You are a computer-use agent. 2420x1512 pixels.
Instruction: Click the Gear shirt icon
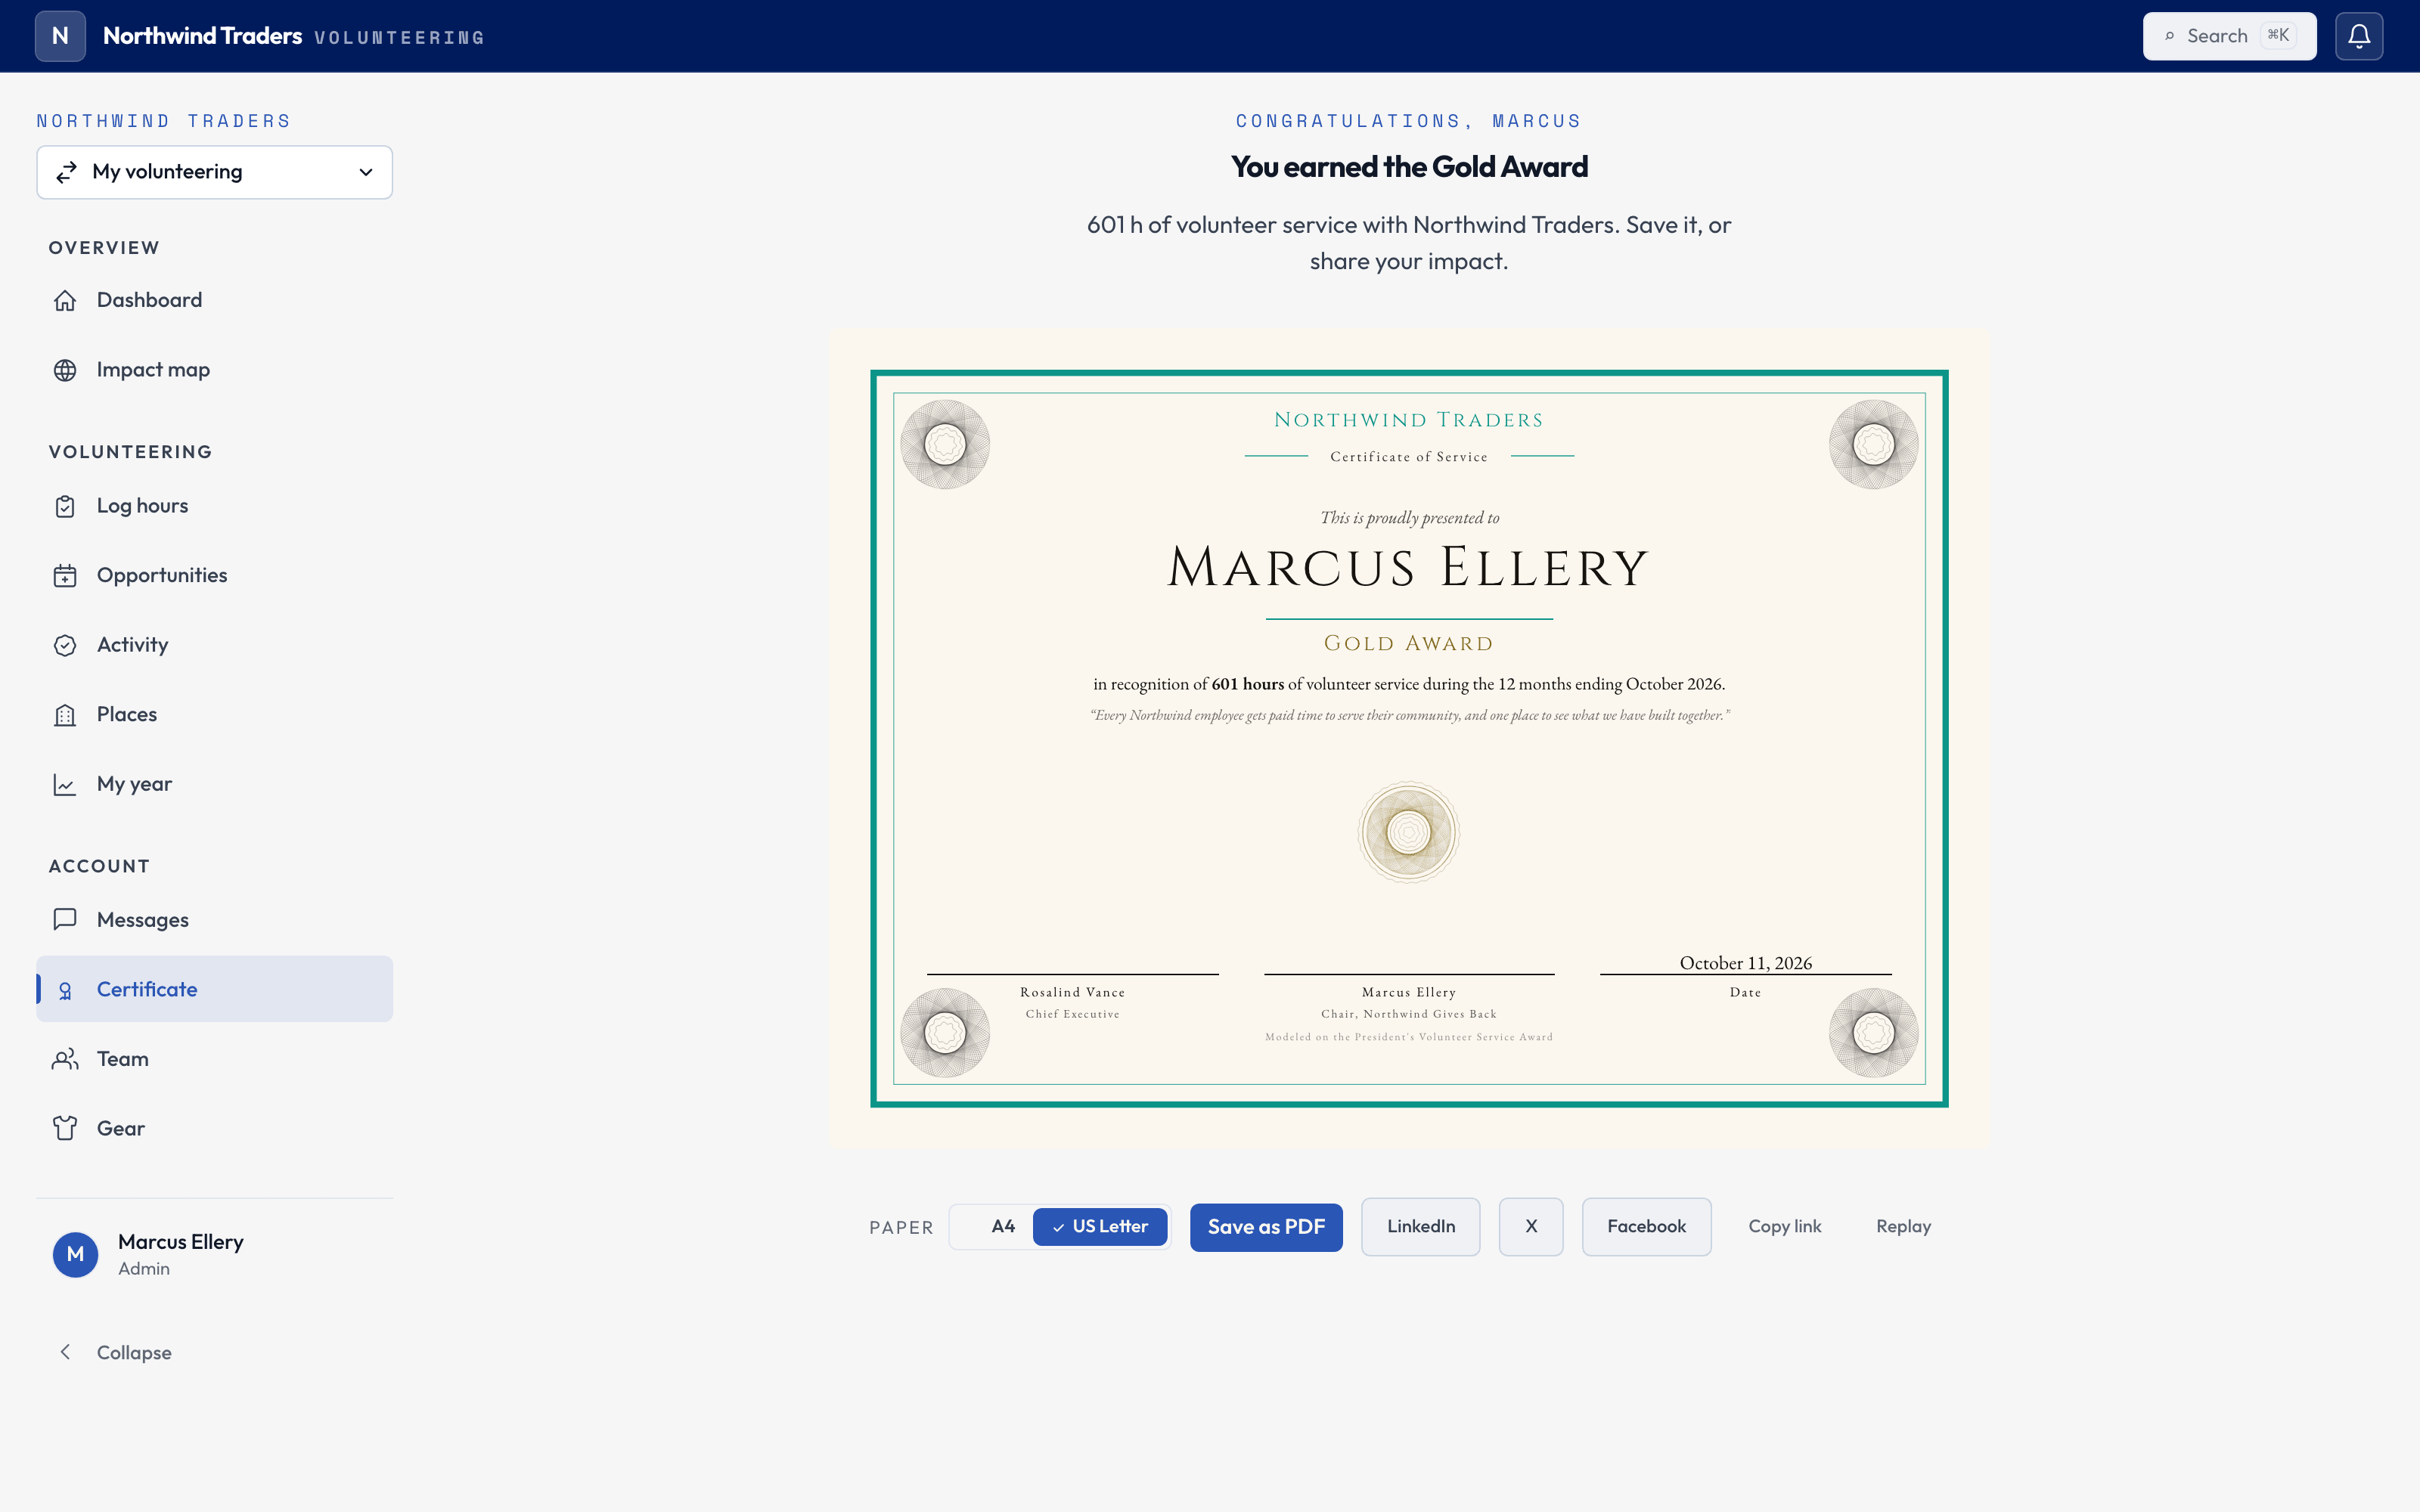click(x=65, y=1128)
